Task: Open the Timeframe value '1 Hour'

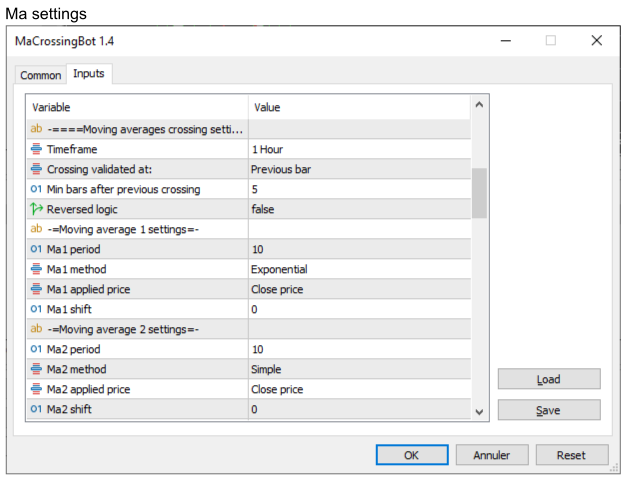Action: click(359, 149)
